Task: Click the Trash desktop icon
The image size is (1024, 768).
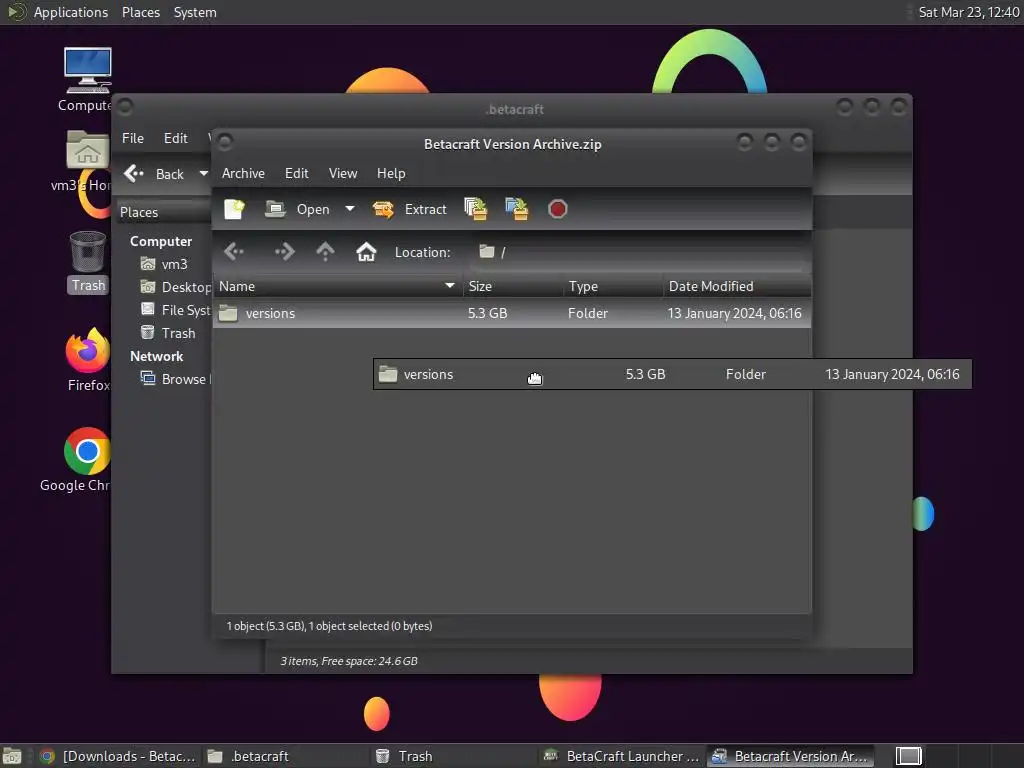Action: [88, 261]
